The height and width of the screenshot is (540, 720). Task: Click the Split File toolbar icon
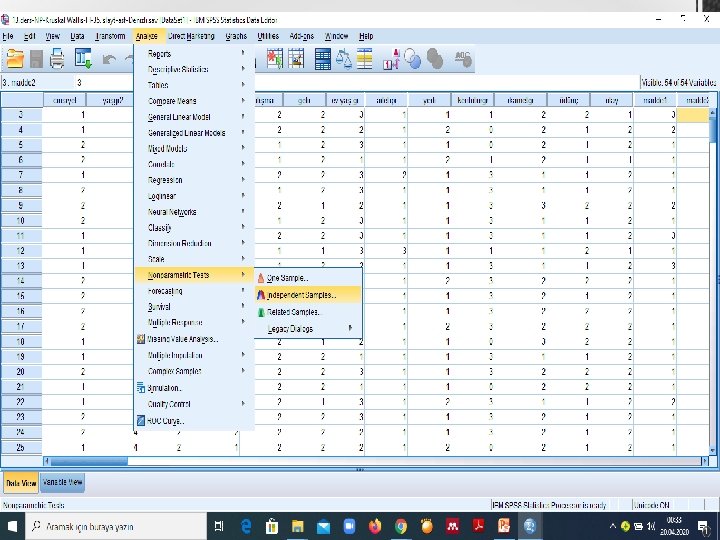point(323,59)
